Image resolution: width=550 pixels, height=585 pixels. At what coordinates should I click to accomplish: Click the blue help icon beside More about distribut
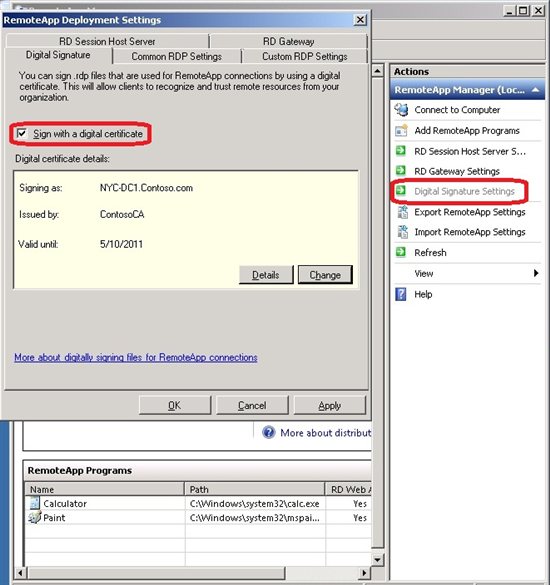pyautogui.click(x=268, y=432)
